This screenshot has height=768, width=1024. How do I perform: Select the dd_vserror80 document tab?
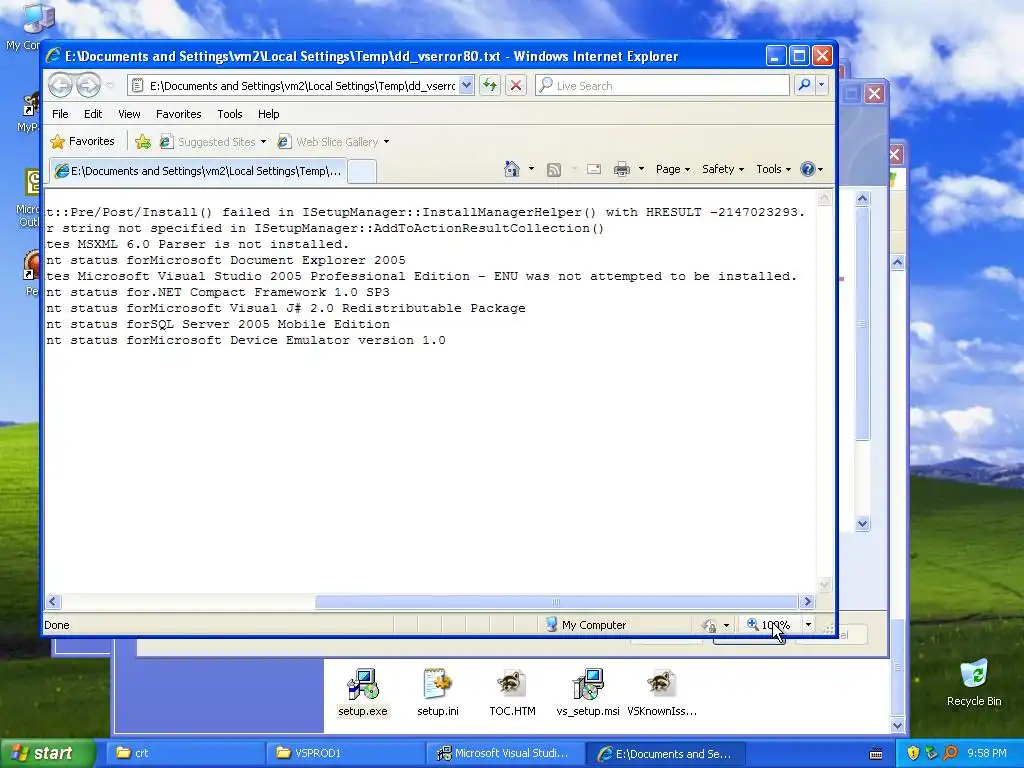(198, 171)
